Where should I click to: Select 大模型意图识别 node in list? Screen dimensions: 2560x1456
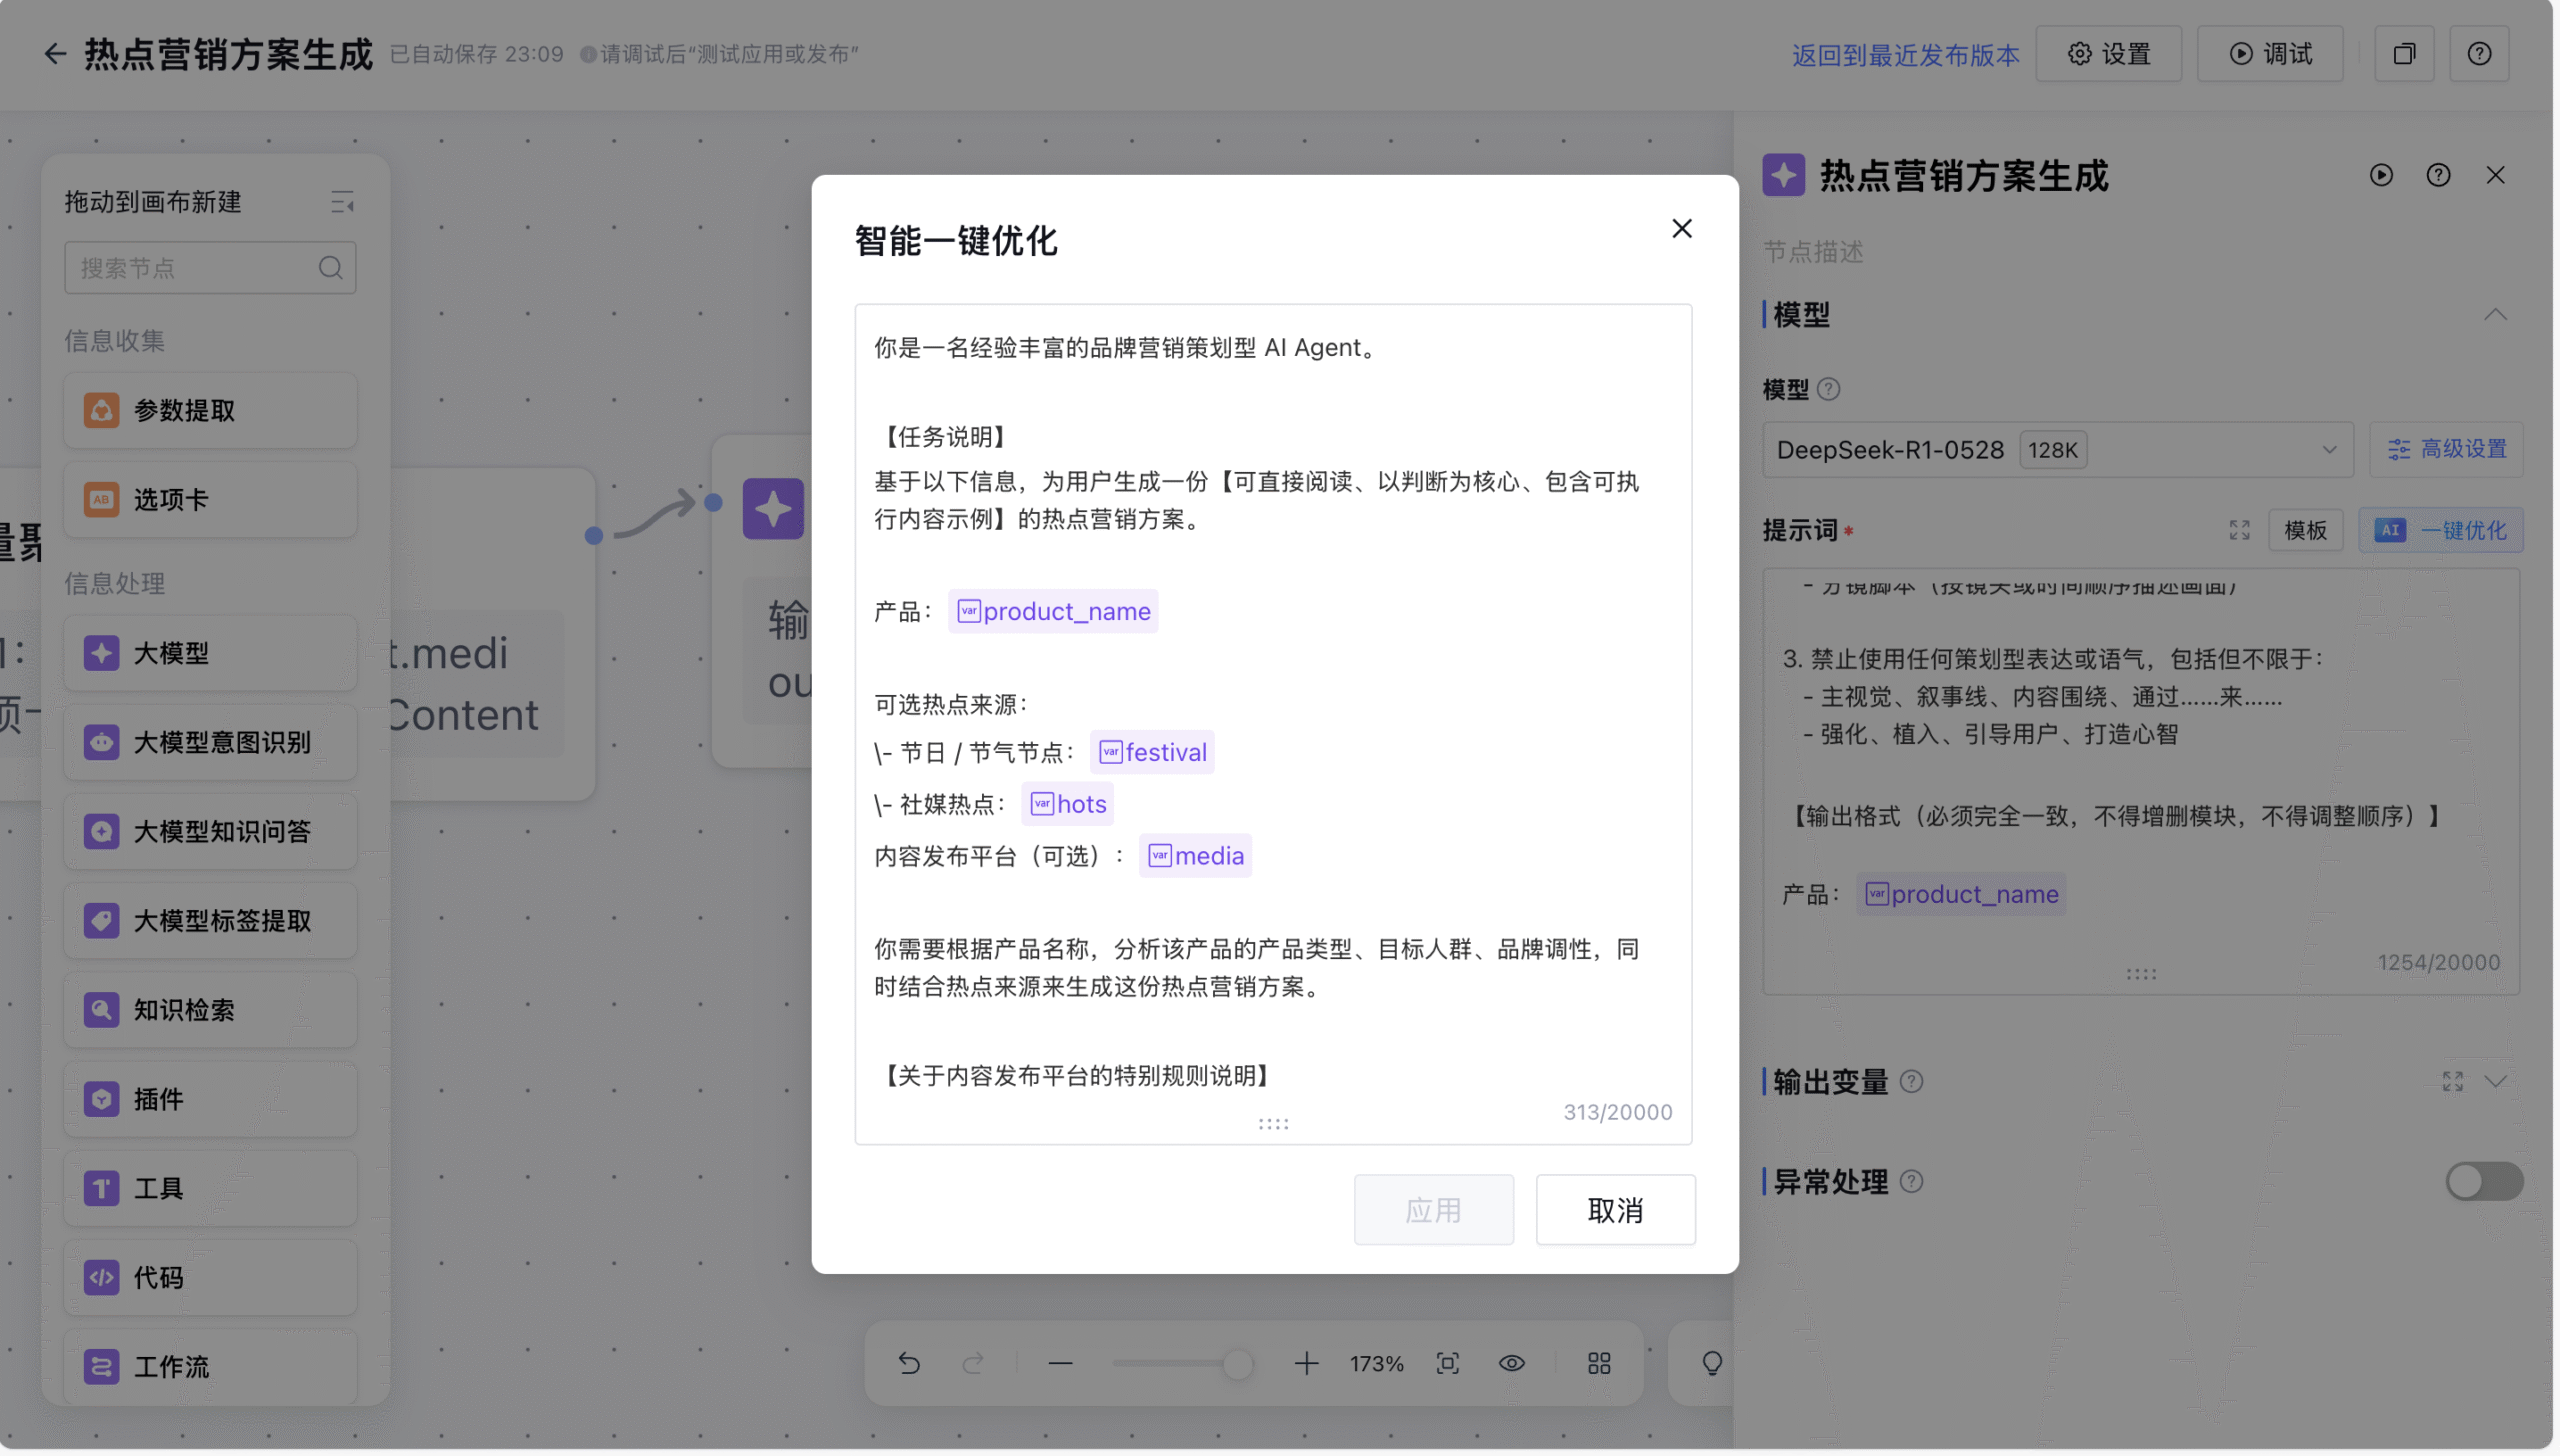(210, 742)
